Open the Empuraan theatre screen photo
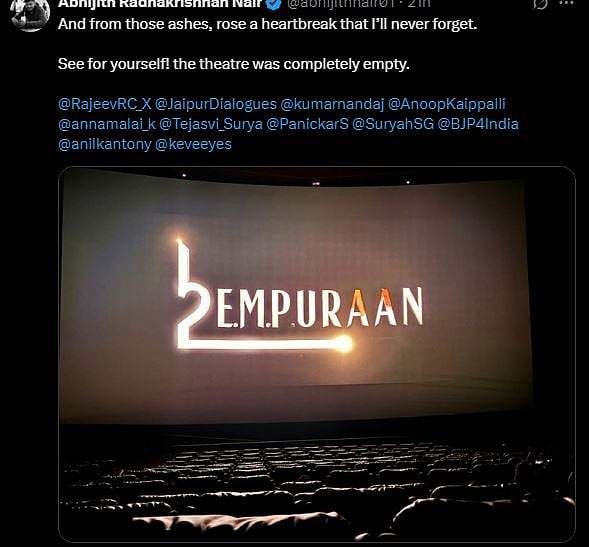Screen dimensions: 589x547 point(317,354)
